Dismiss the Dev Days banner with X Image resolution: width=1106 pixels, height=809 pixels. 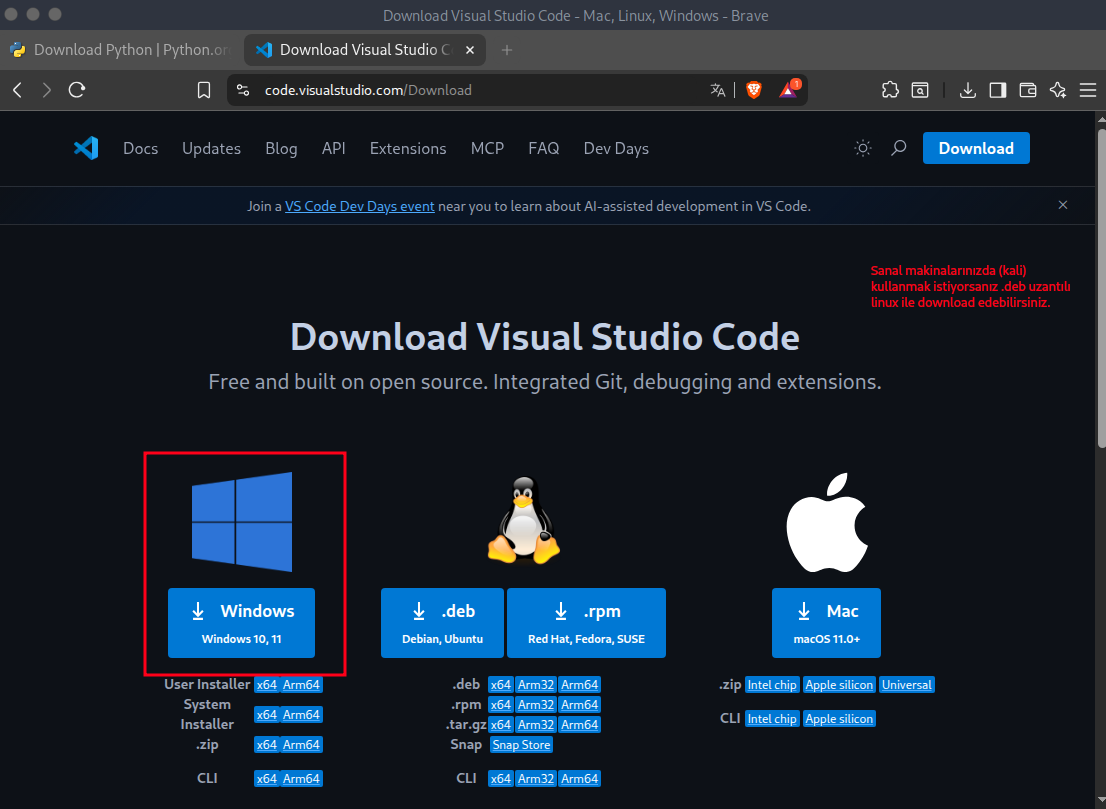click(x=1063, y=205)
